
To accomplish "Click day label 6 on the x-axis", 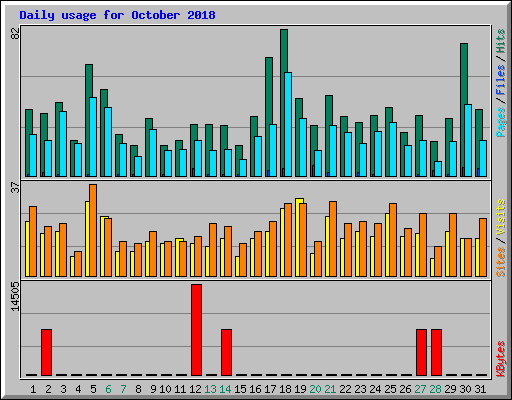I will coord(108,389).
